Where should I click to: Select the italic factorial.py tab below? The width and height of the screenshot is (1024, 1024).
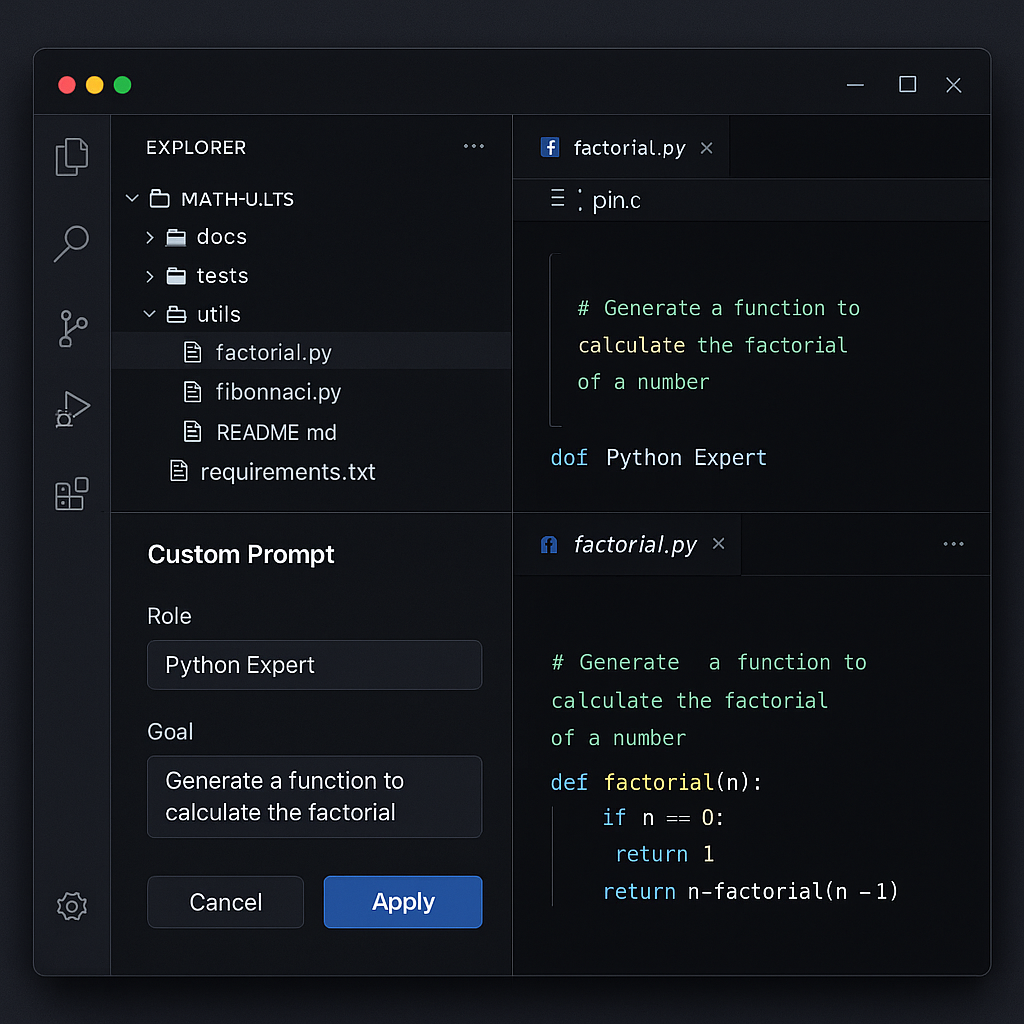tap(634, 544)
